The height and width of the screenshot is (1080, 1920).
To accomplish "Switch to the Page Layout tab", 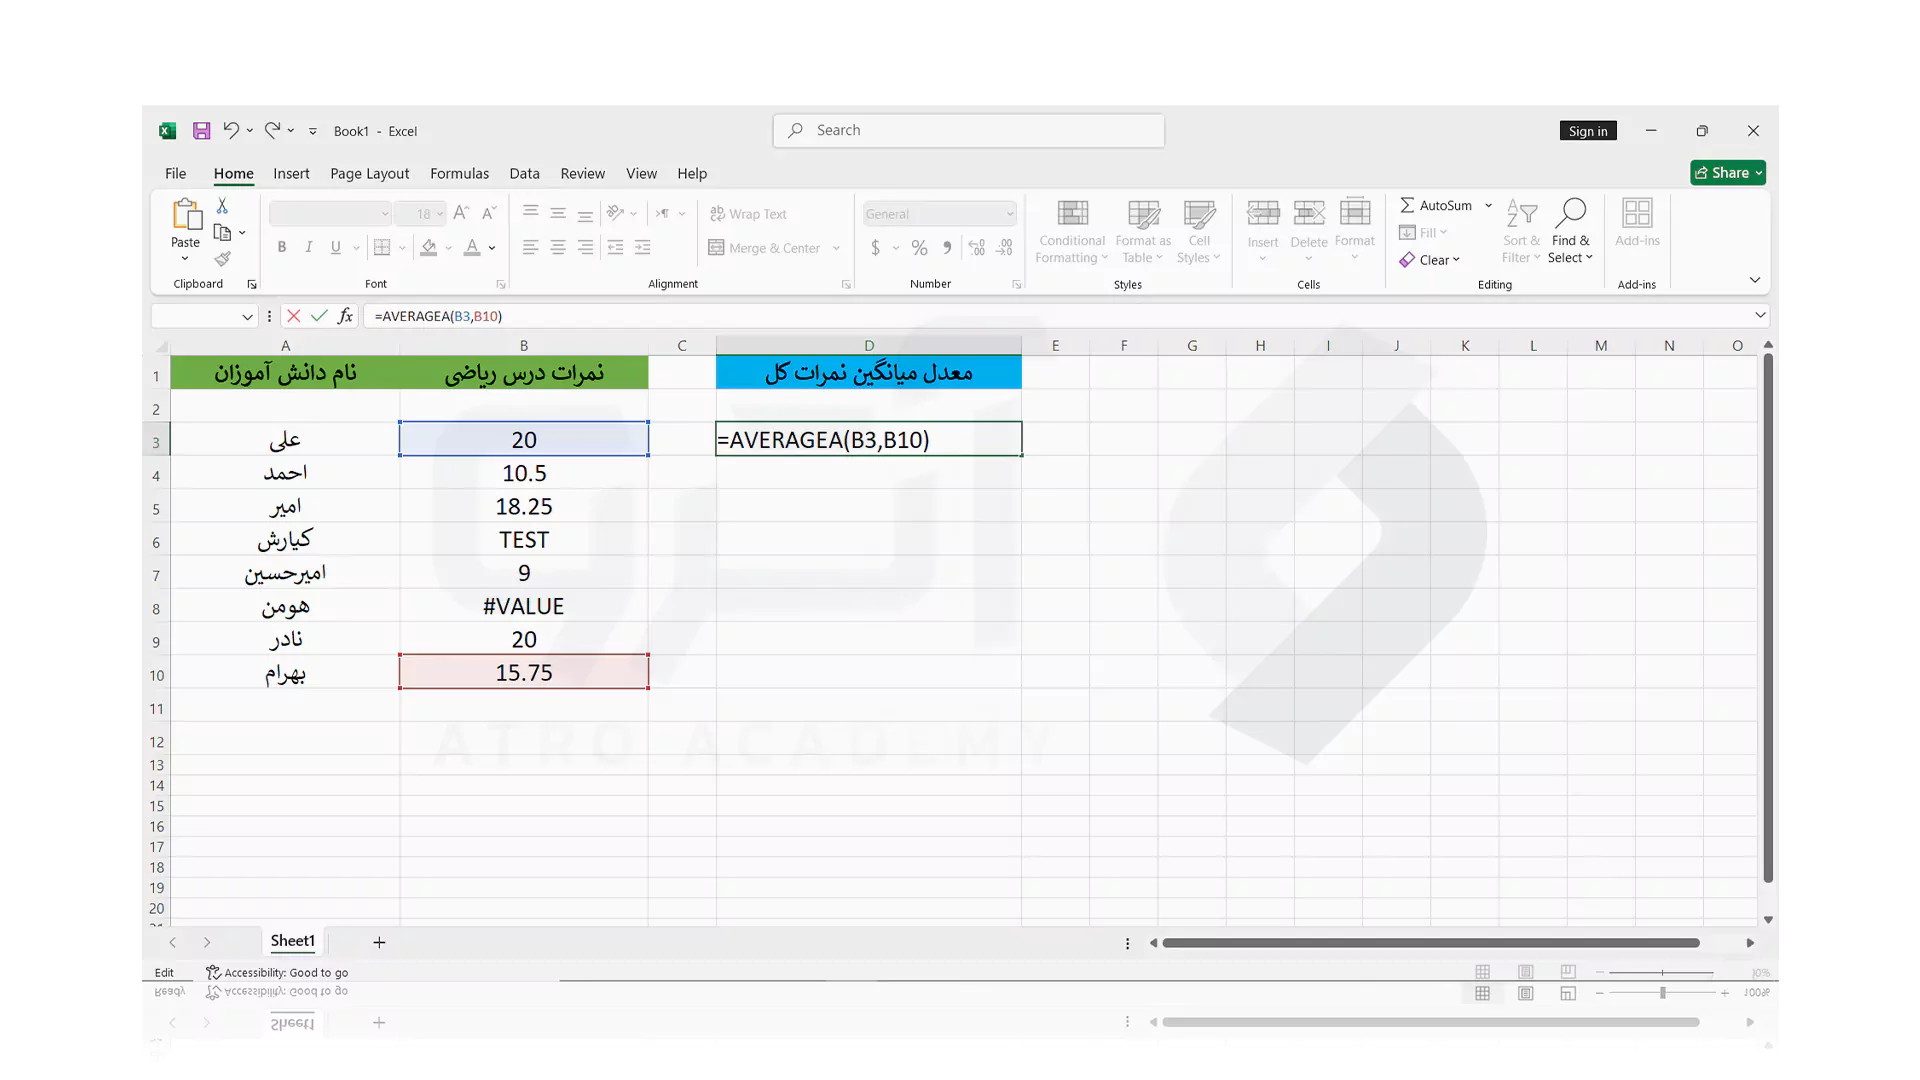I will [369, 173].
